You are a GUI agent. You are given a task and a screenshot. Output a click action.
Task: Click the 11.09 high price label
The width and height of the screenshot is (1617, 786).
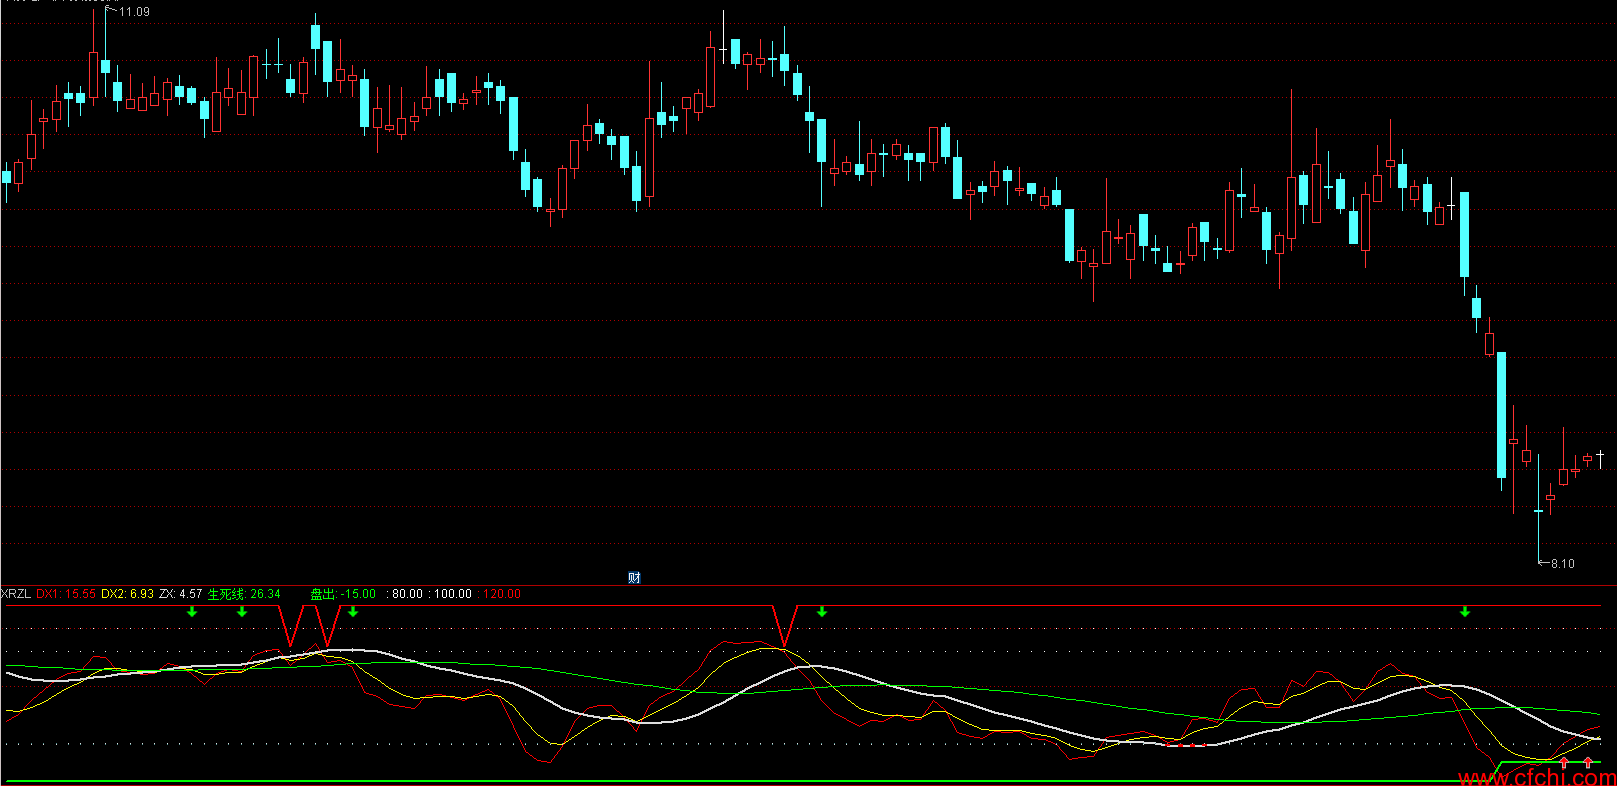tap(134, 12)
